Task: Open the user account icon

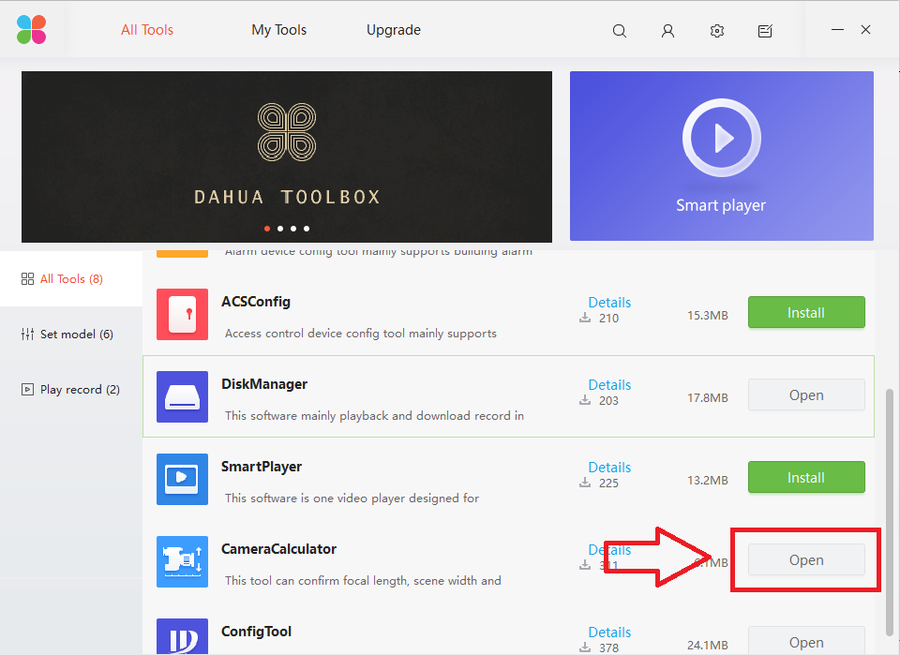Action: (668, 30)
